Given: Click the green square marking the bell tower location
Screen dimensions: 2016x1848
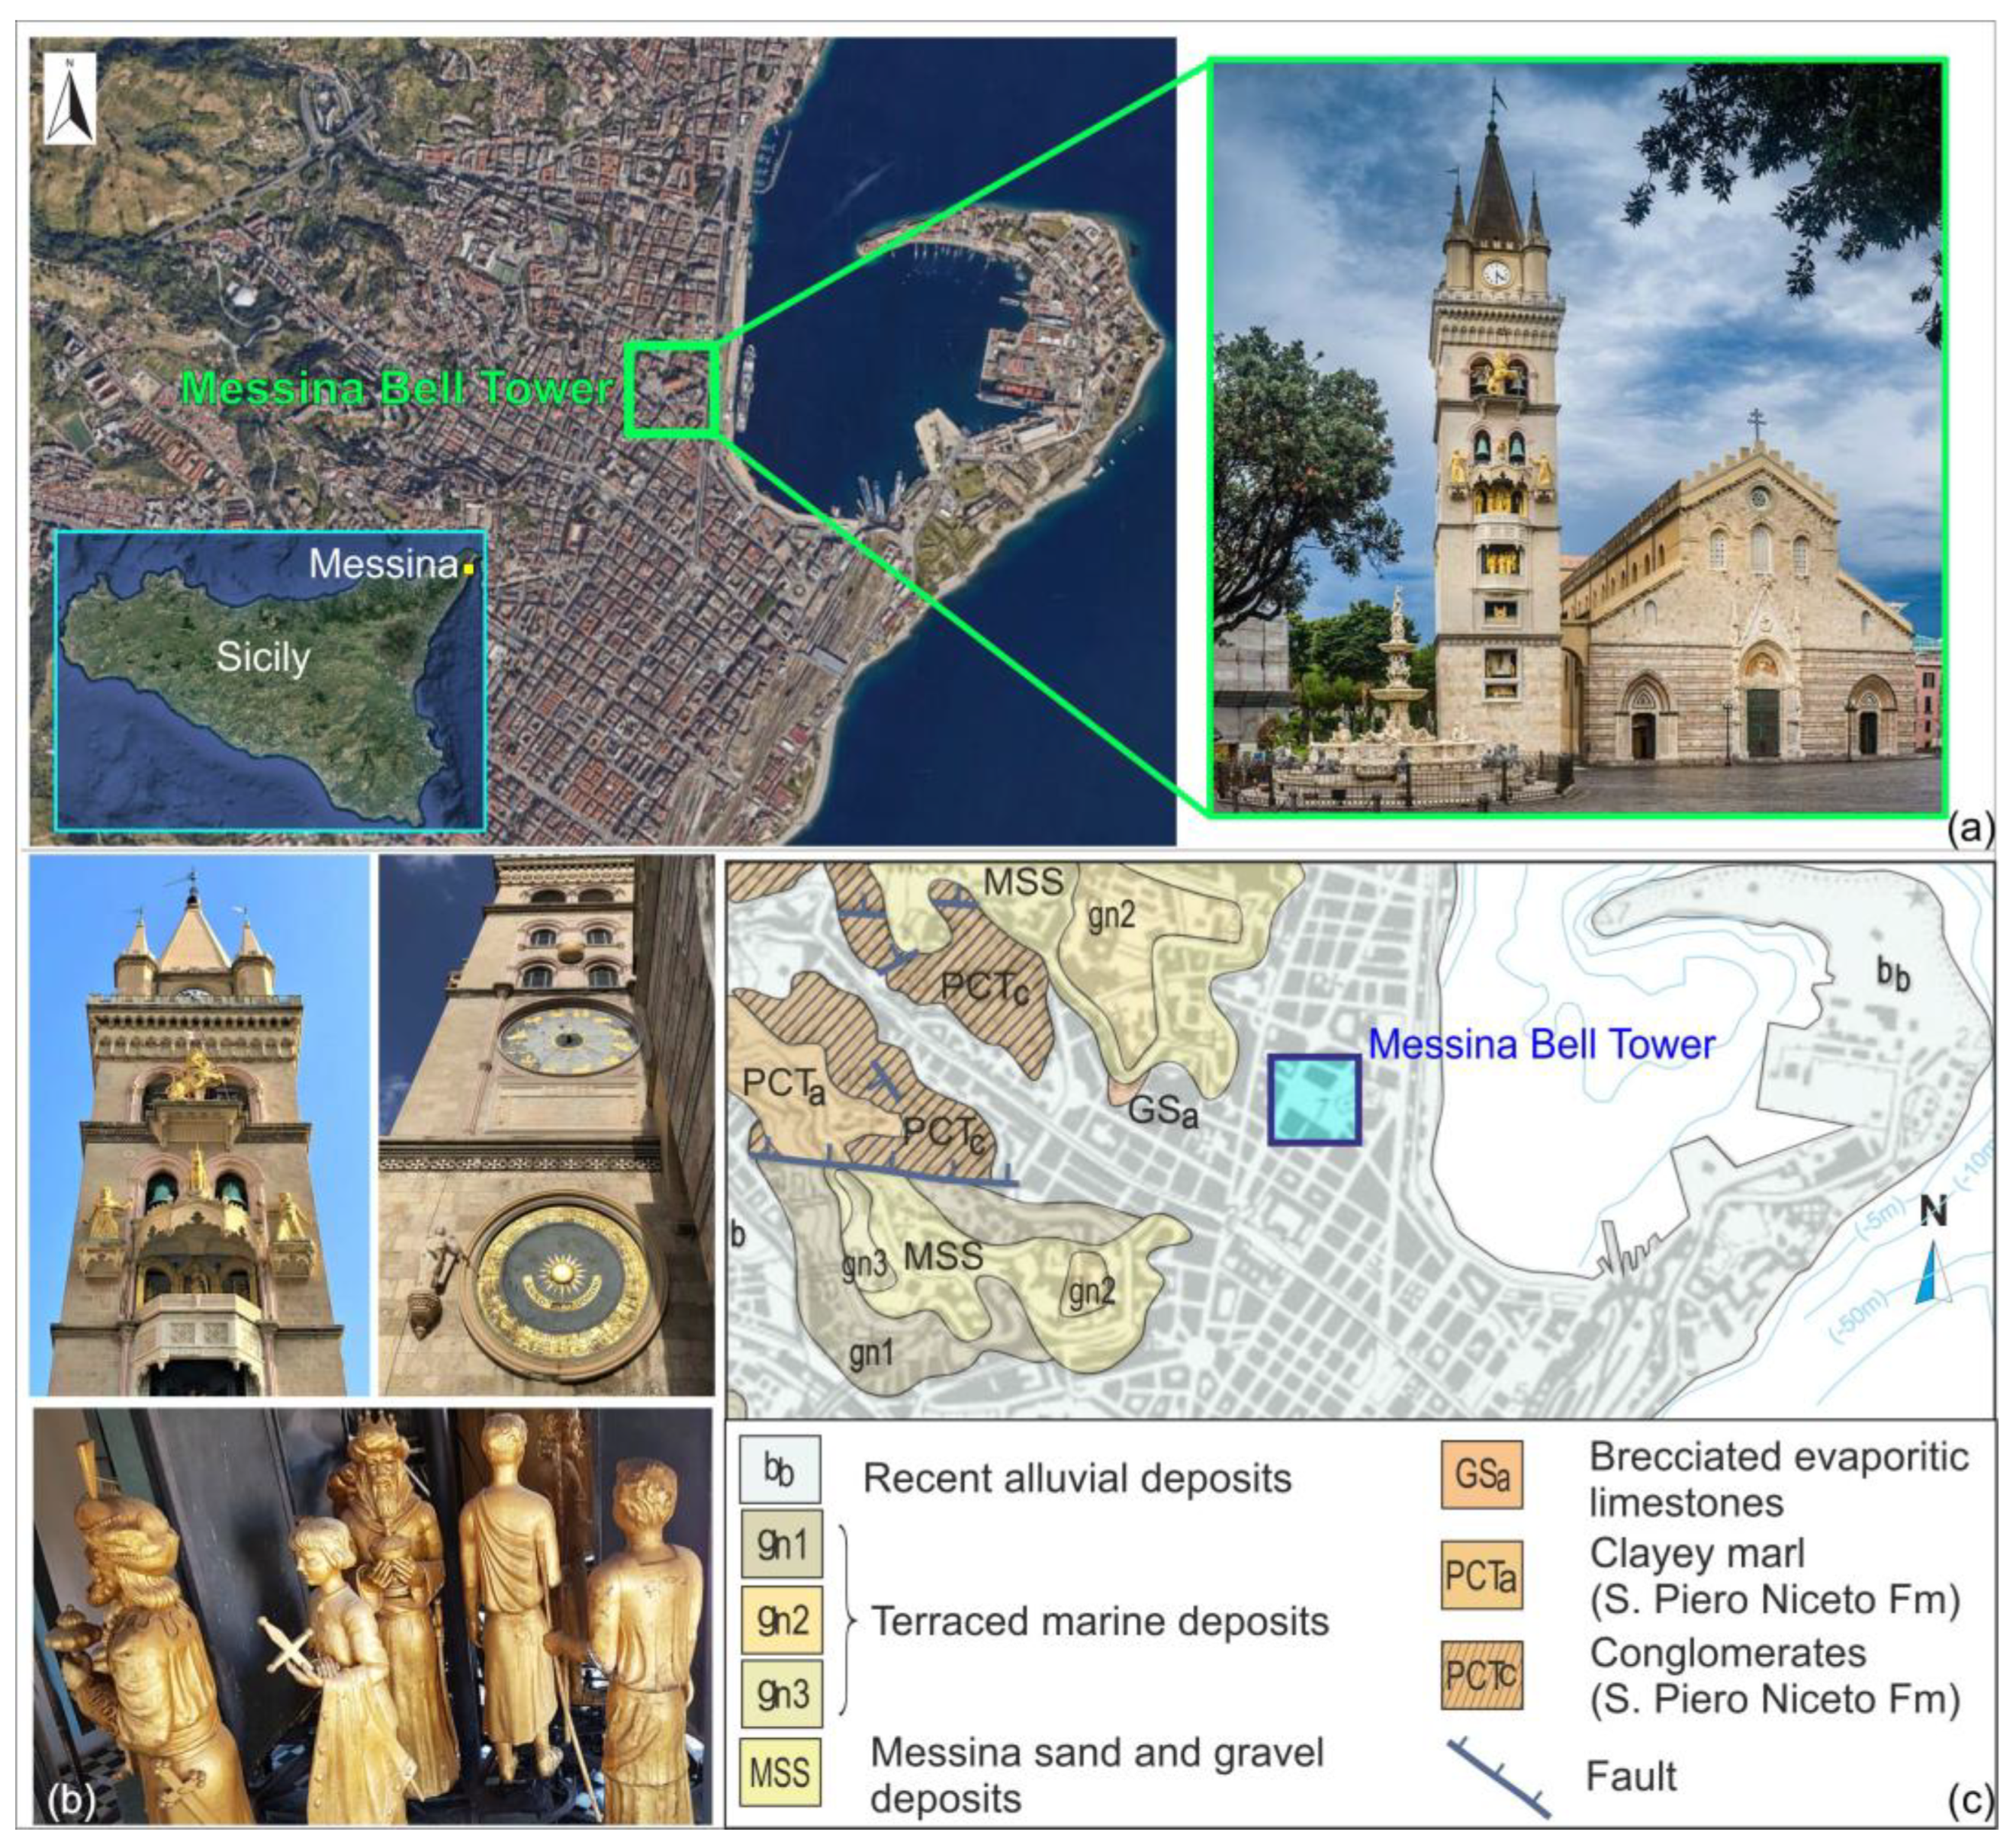Looking at the screenshot, I should (671, 389).
